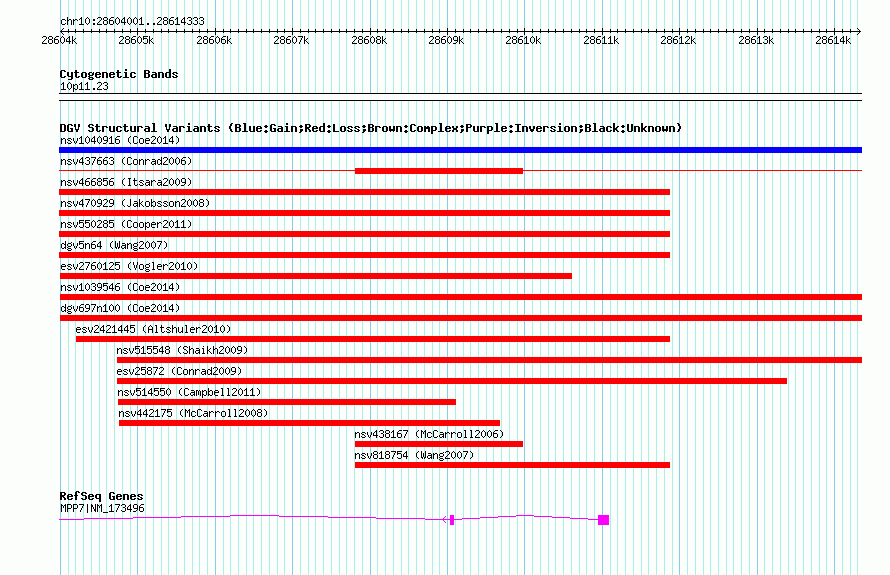Image resolution: width=890 pixels, height=575 pixels.
Task: Click the dgv5n64 (Wang2007) label
Action: 114,245
